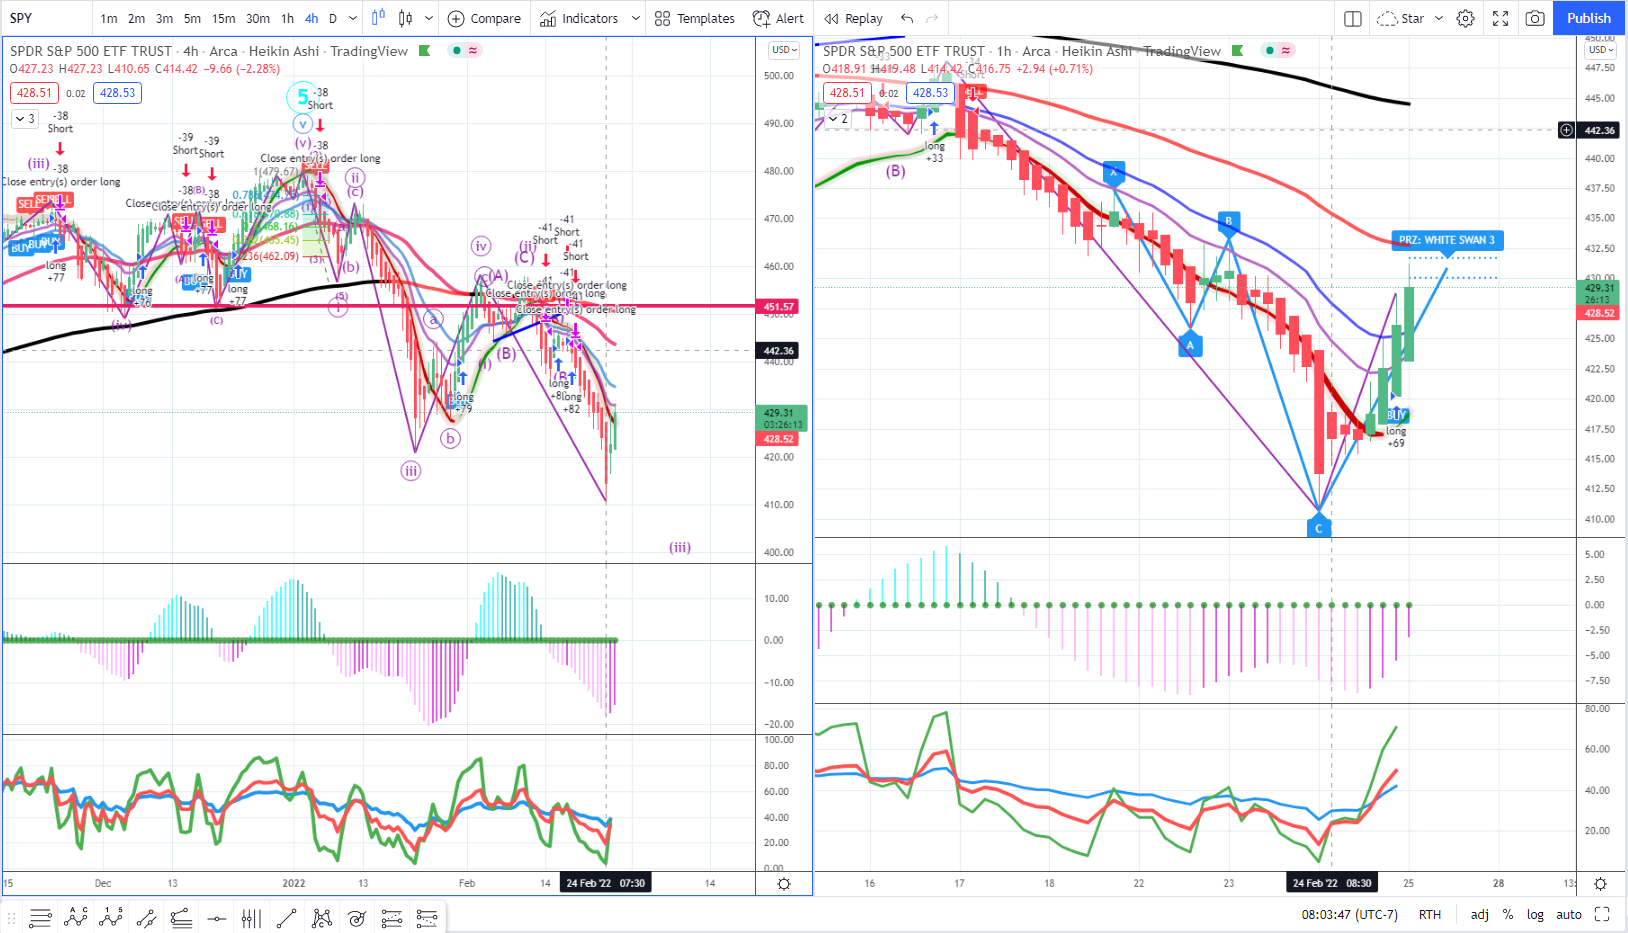Grab the drawing toolbar drag handle
Viewport: 1628px width, 933px height.
click(x=11, y=918)
